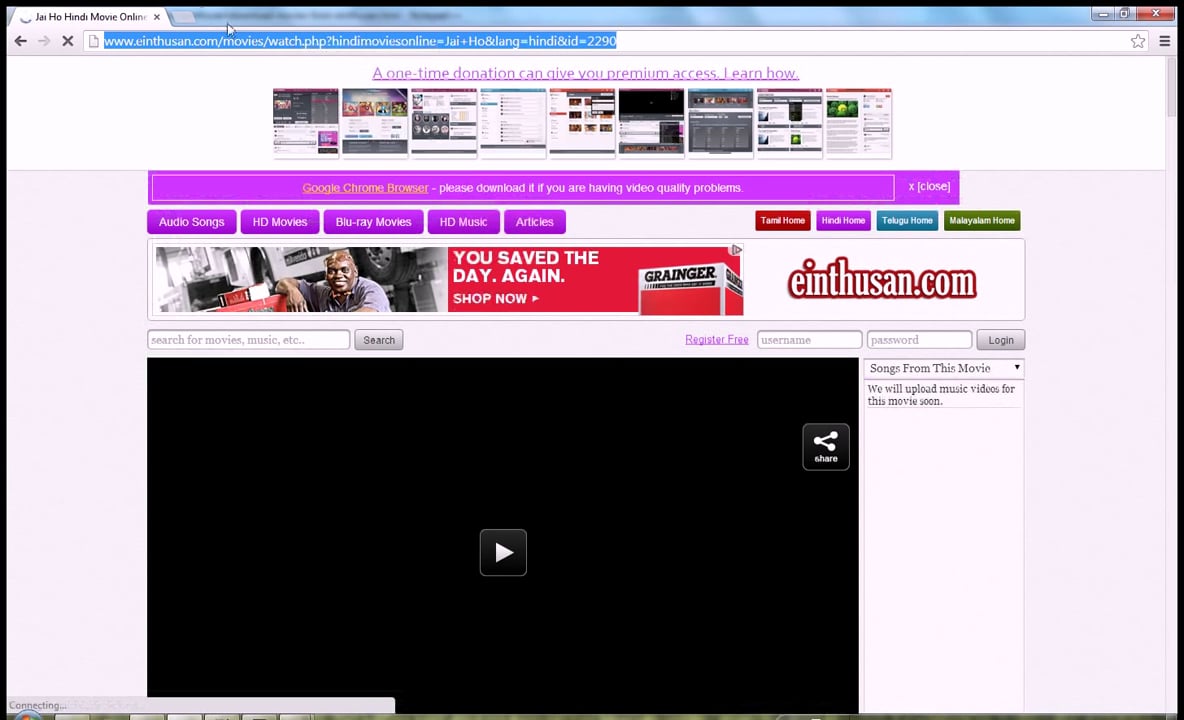This screenshot has height=720, width=1184.
Task: Click the Login button
Action: pos(1001,340)
